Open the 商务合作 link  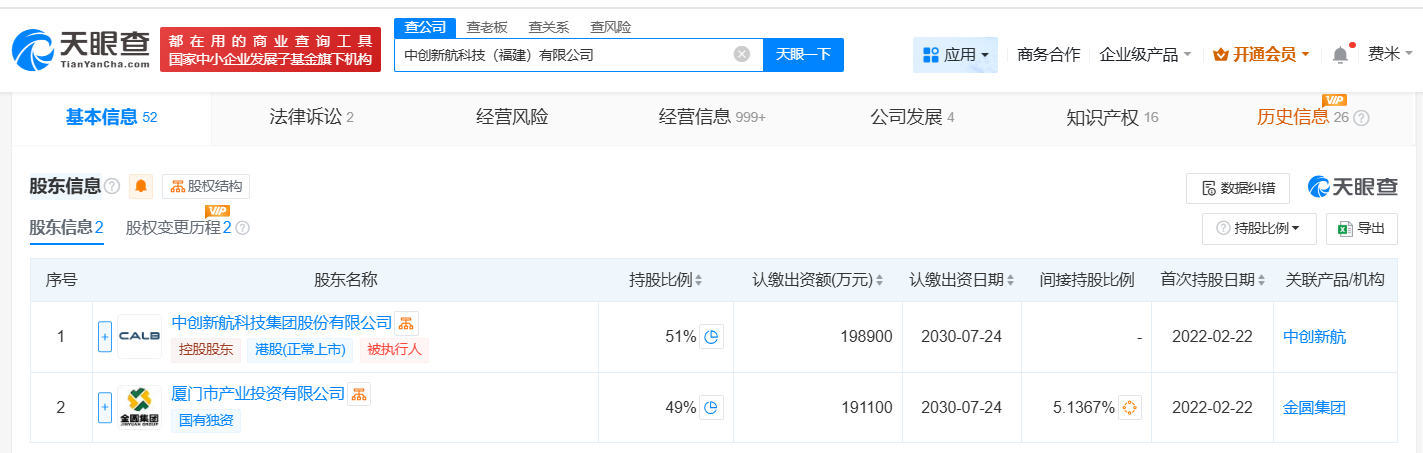click(1048, 55)
